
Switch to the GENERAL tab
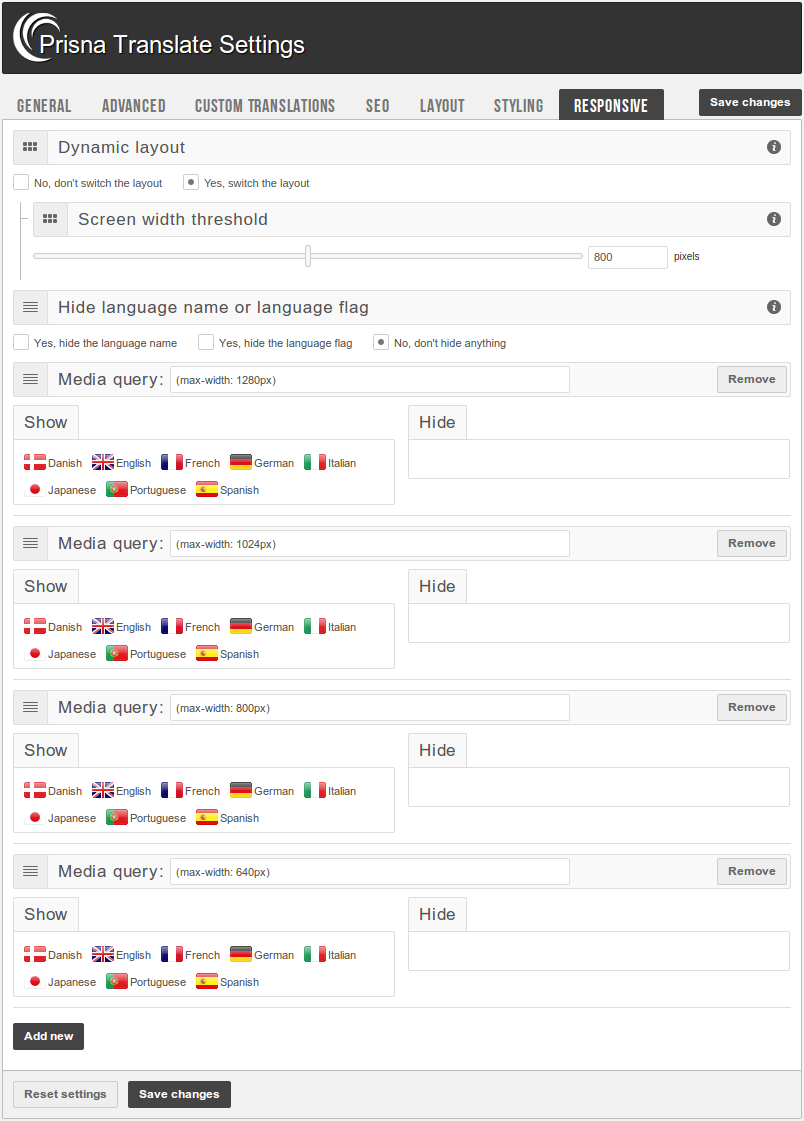coord(44,105)
